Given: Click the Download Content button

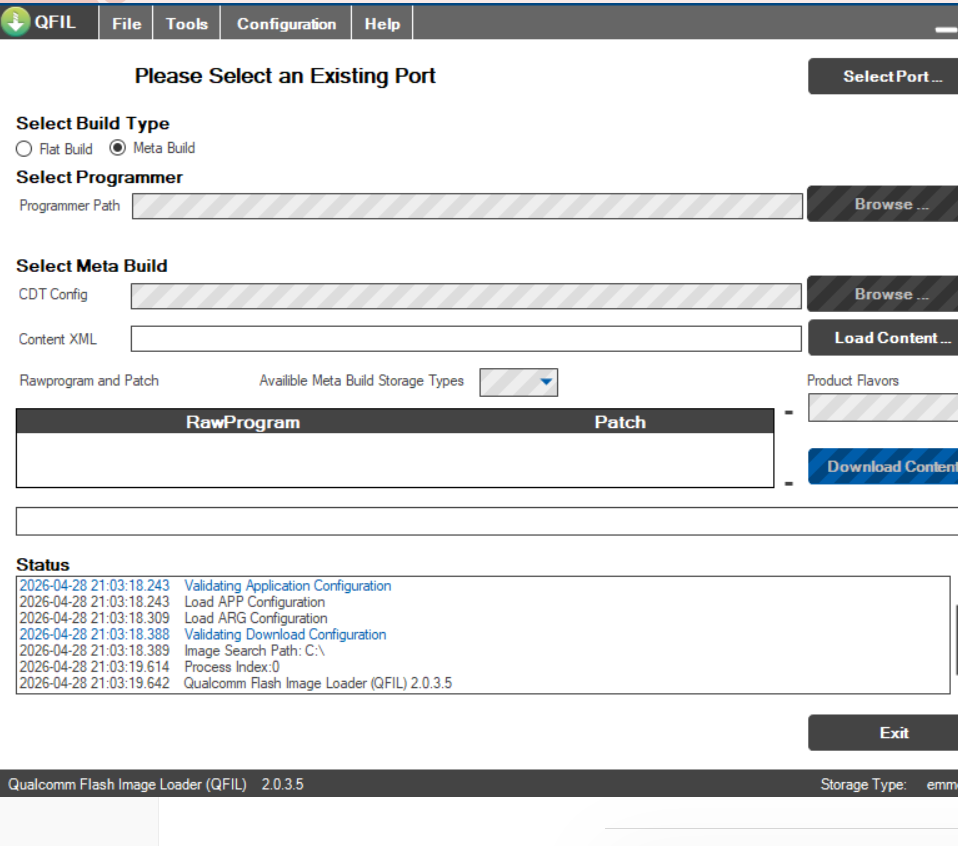Looking at the screenshot, I should (x=883, y=467).
